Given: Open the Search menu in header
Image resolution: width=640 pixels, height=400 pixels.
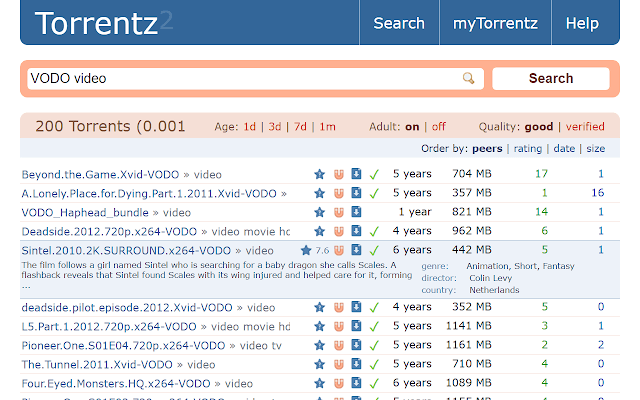Looking at the screenshot, I should pos(399,23).
